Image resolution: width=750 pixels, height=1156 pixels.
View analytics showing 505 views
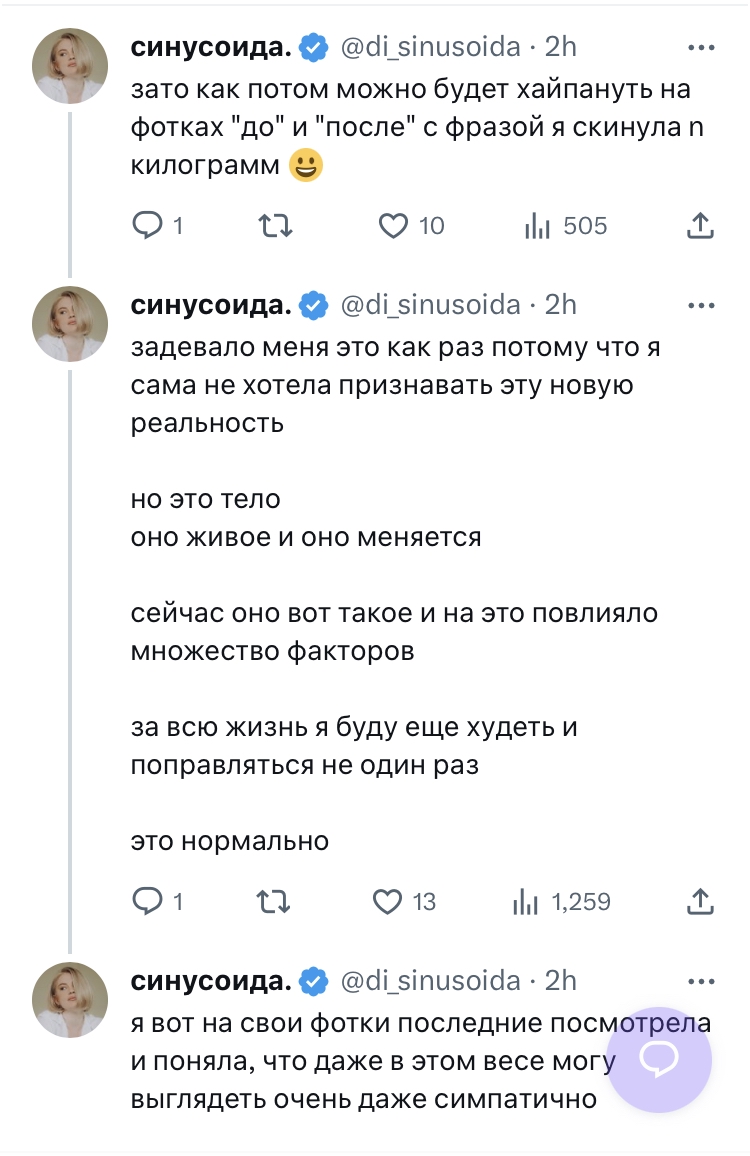(x=539, y=227)
